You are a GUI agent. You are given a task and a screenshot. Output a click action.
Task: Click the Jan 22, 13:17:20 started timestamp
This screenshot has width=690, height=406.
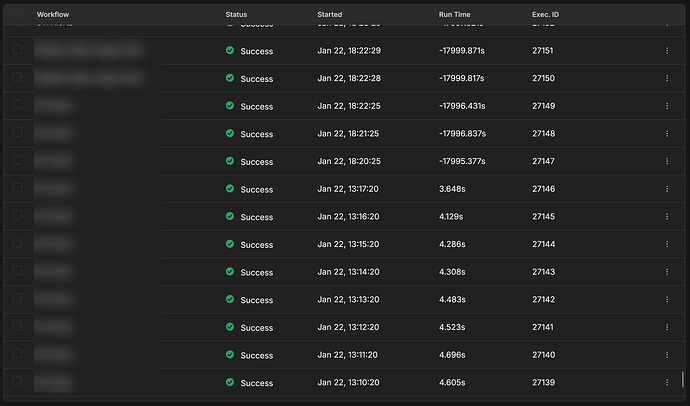(x=348, y=189)
